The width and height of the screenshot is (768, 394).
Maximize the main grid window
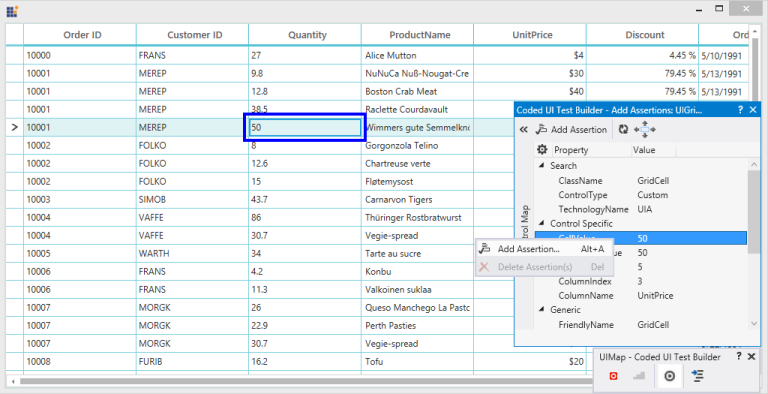point(719,9)
